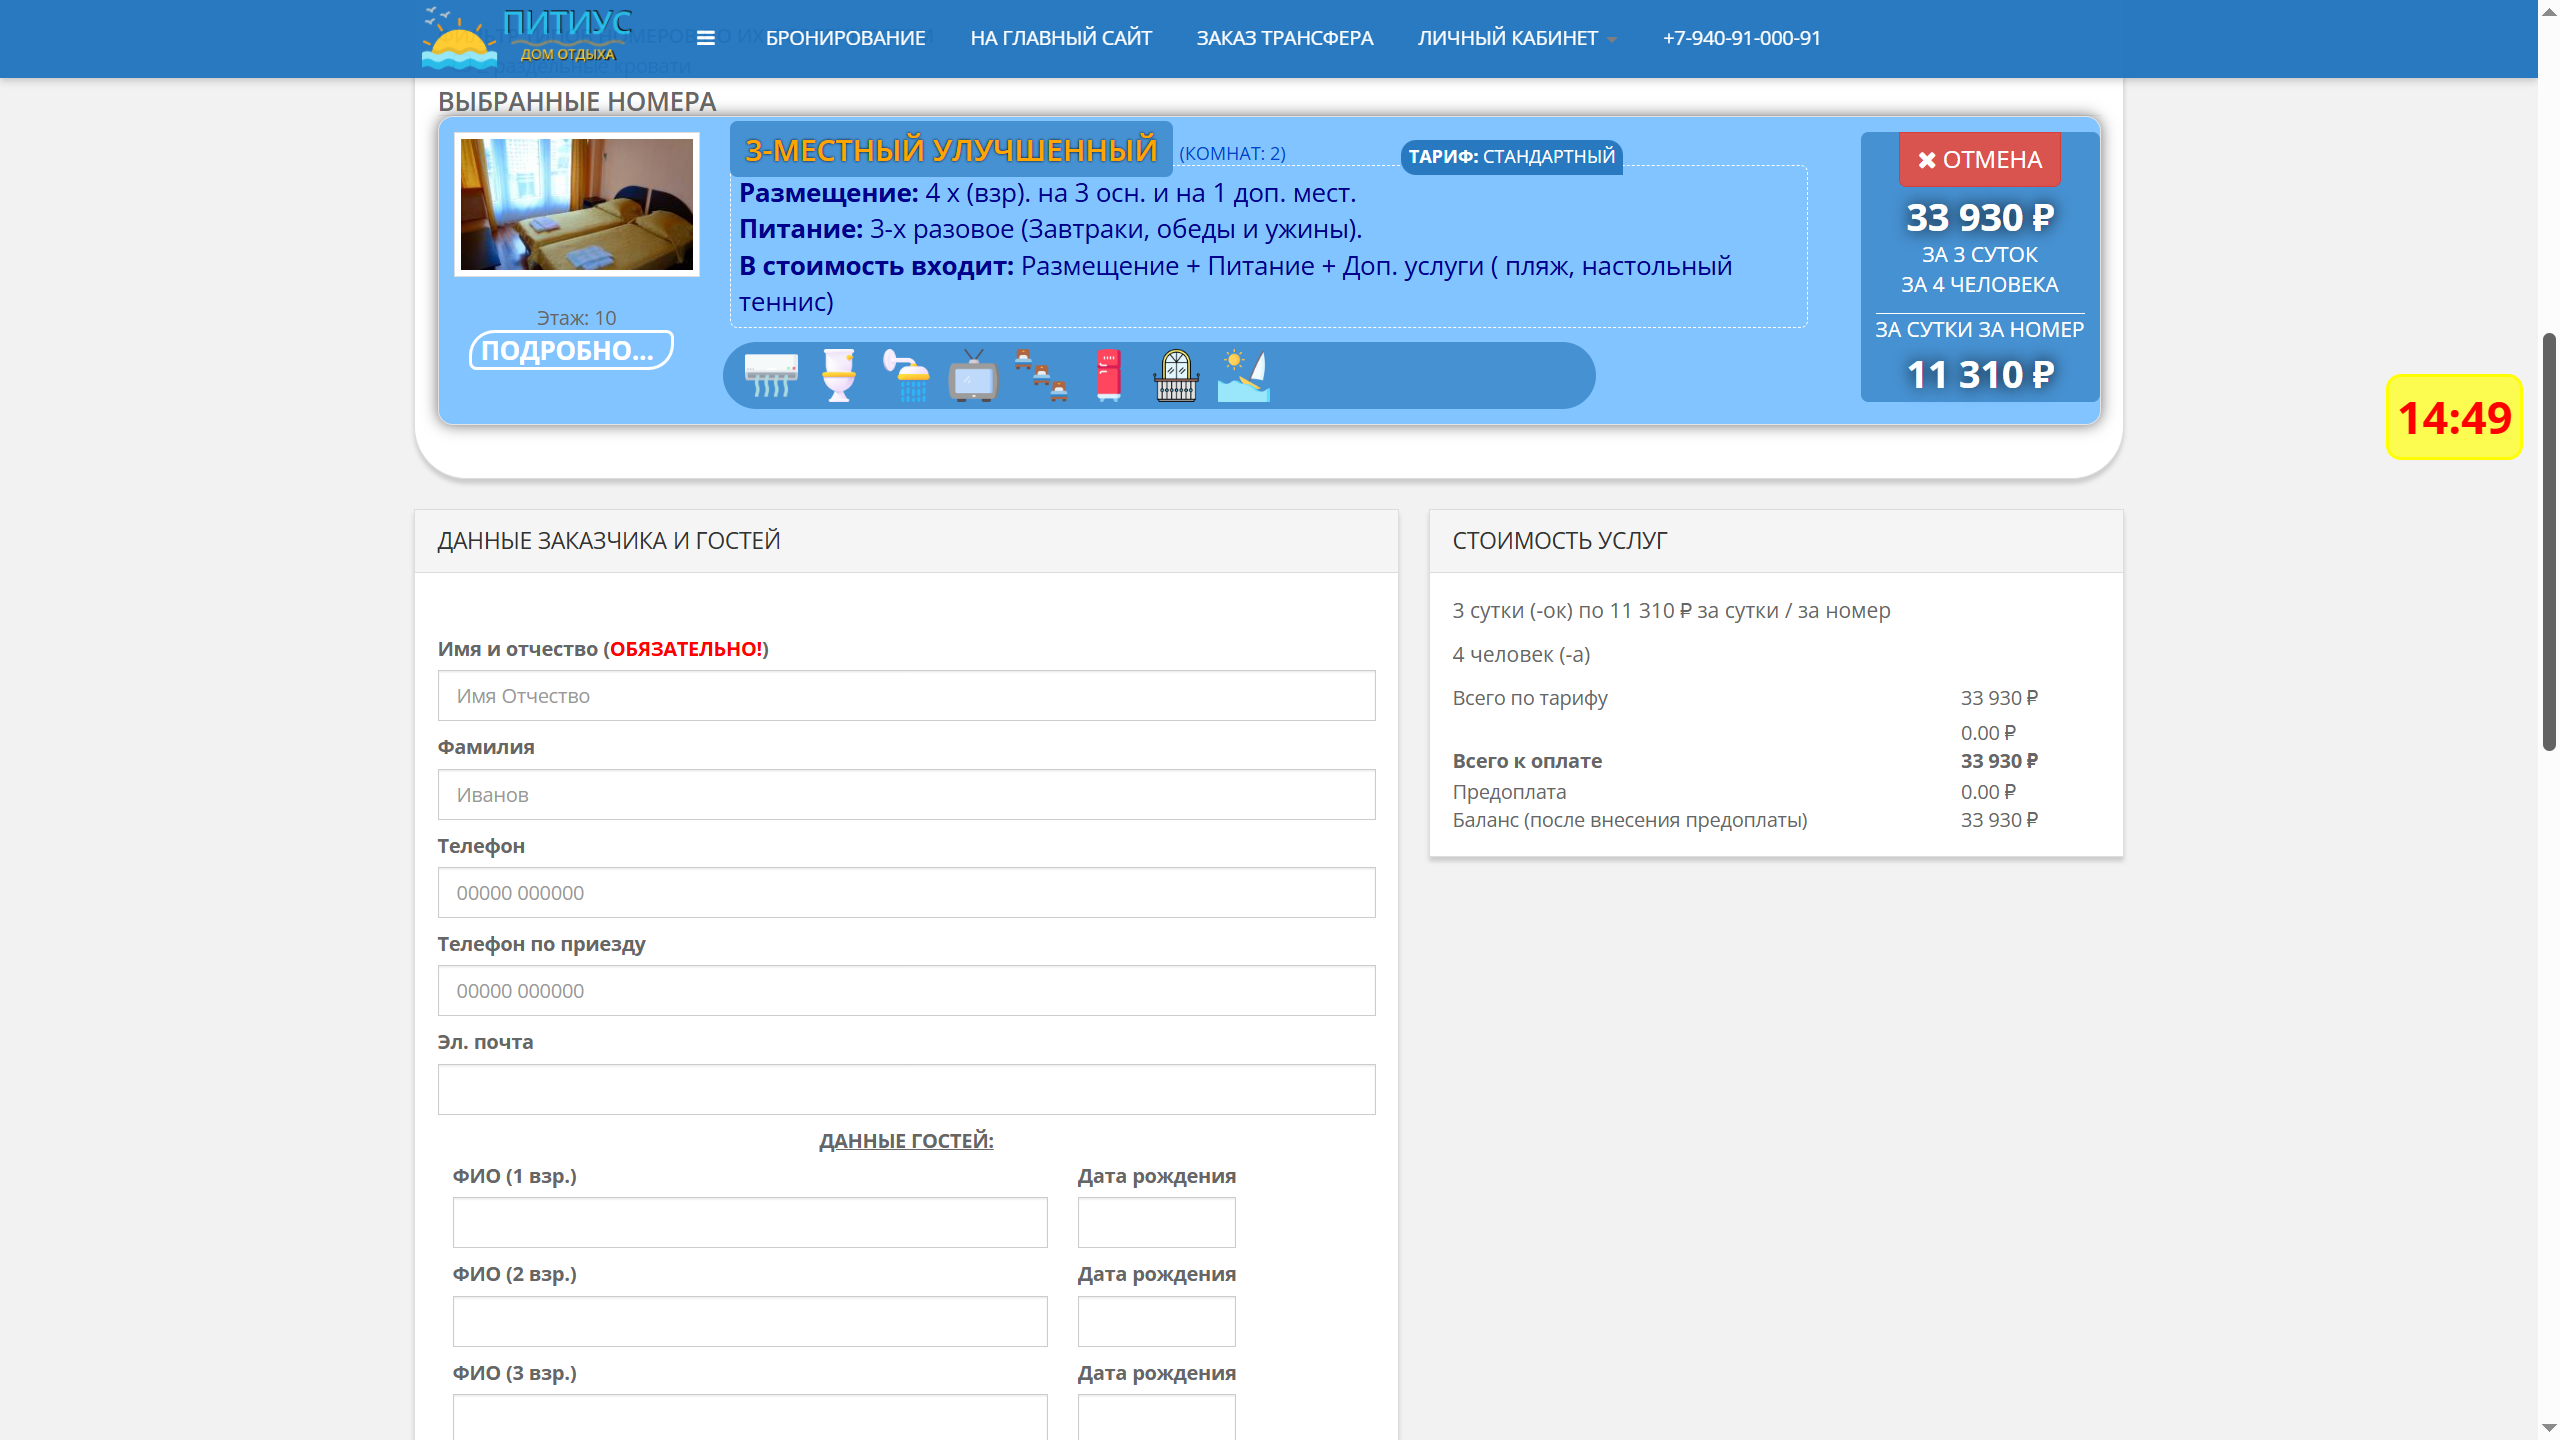Click Баланс (после внесения предоплаты) row
This screenshot has width=2560, height=1440.
coord(1745,820)
